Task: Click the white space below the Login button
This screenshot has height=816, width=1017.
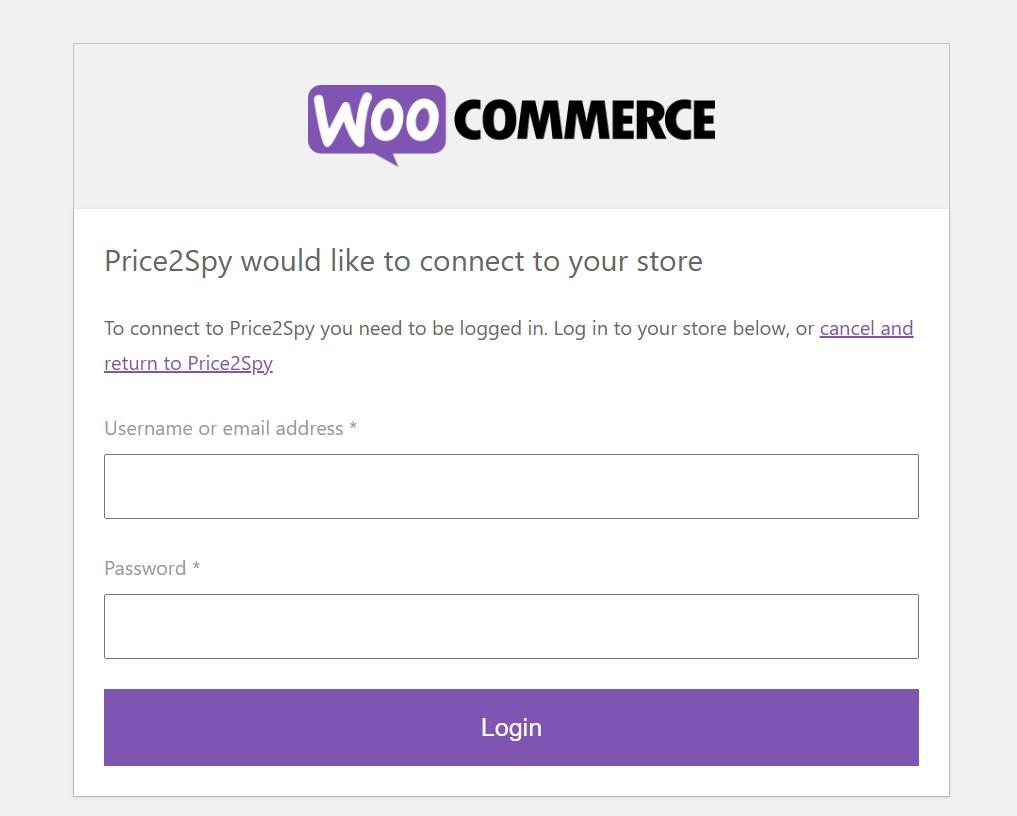Action: (x=511, y=781)
